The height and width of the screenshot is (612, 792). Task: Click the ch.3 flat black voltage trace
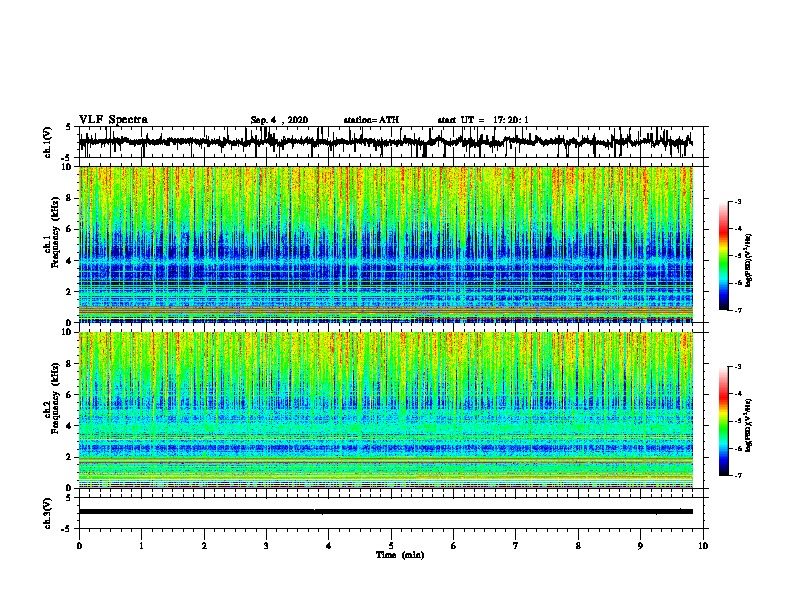coord(386,512)
